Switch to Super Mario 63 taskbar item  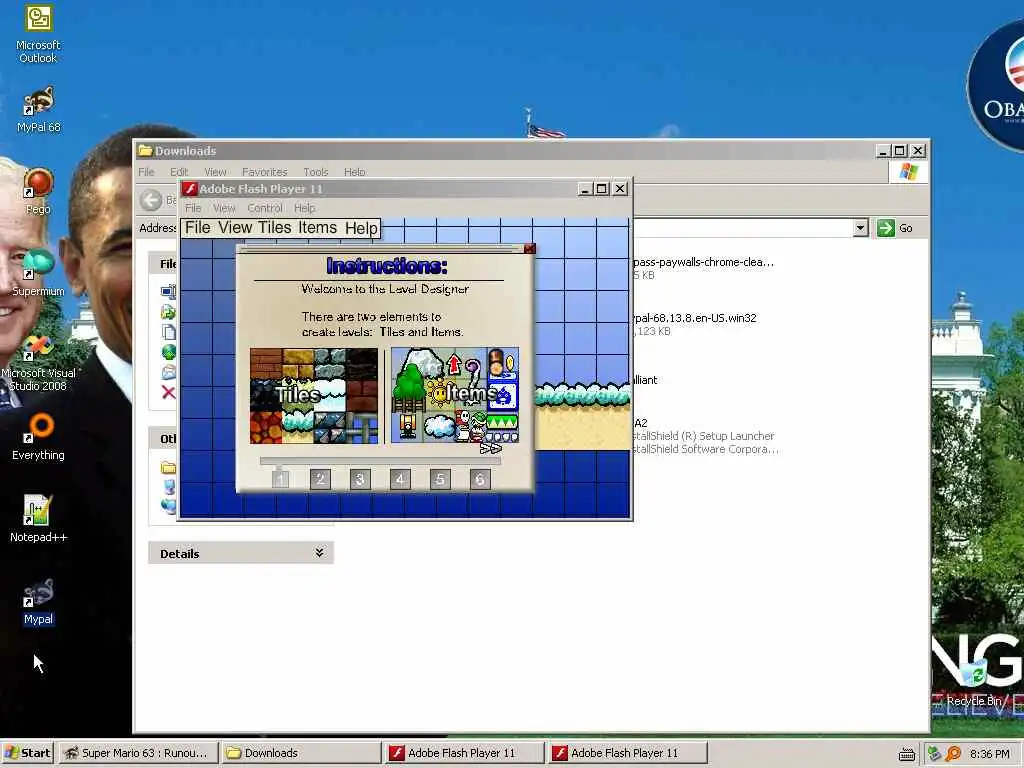pos(137,753)
